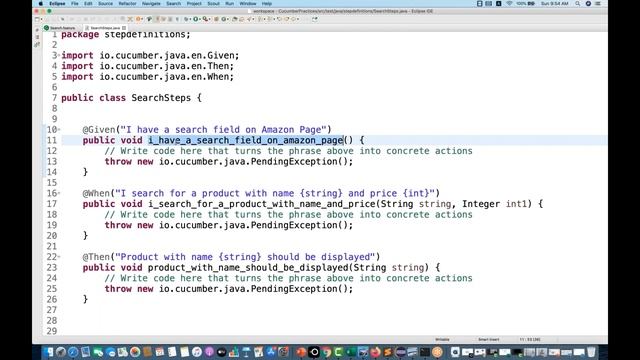Click the menu bar clock showing Sun 9:54 AM

pos(554,3)
